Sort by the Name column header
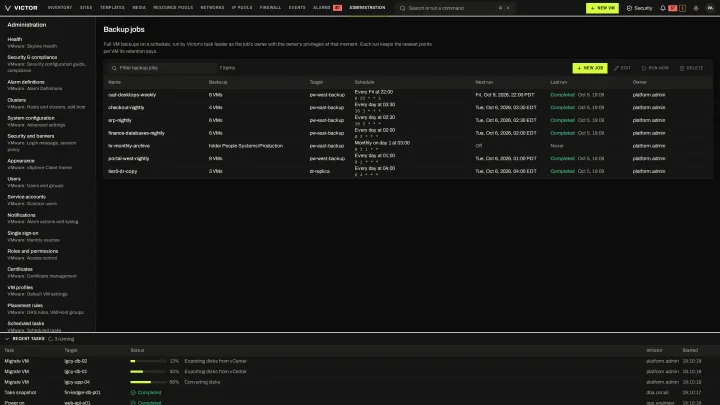 click(114, 82)
